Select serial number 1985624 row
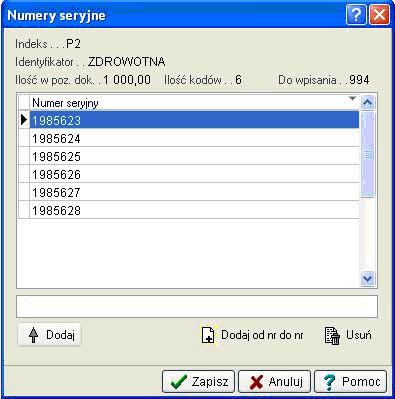Screen dimensions: 395x399 (x=194, y=138)
